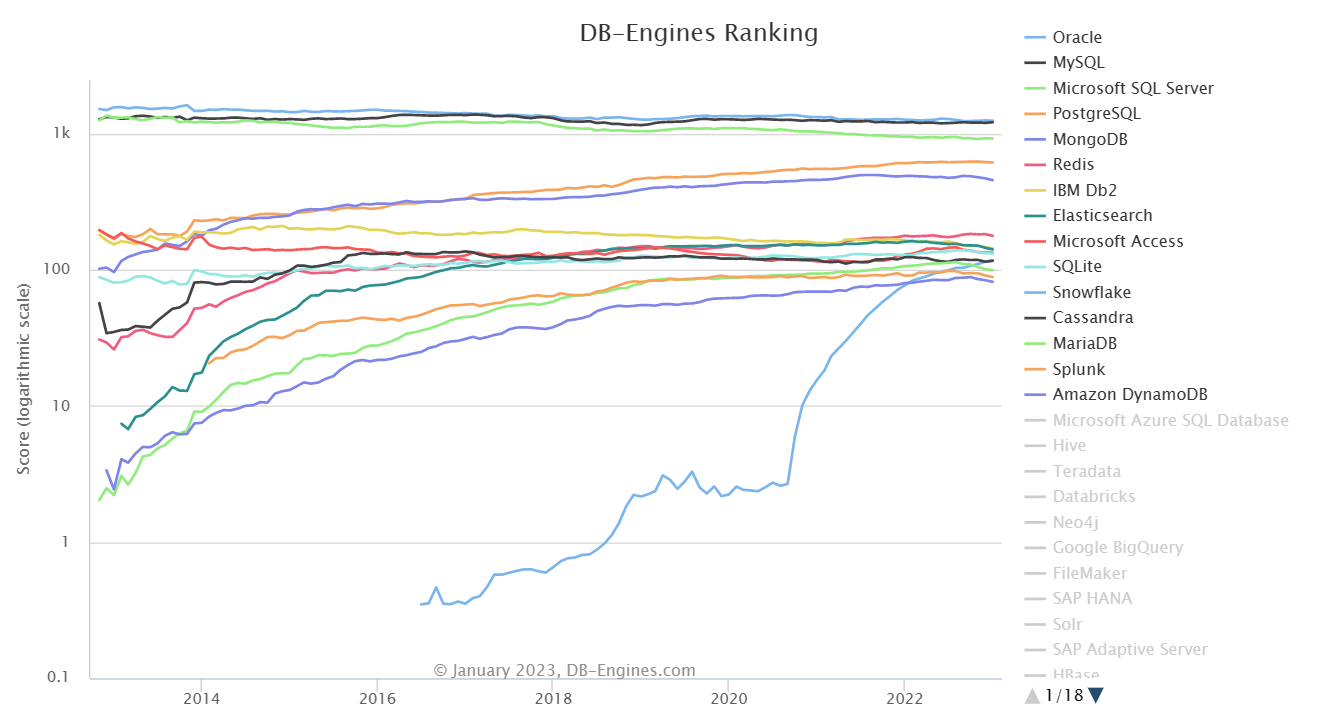1328x726 pixels.
Task: Hide the Elasticsearch series
Action: point(1089,216)
